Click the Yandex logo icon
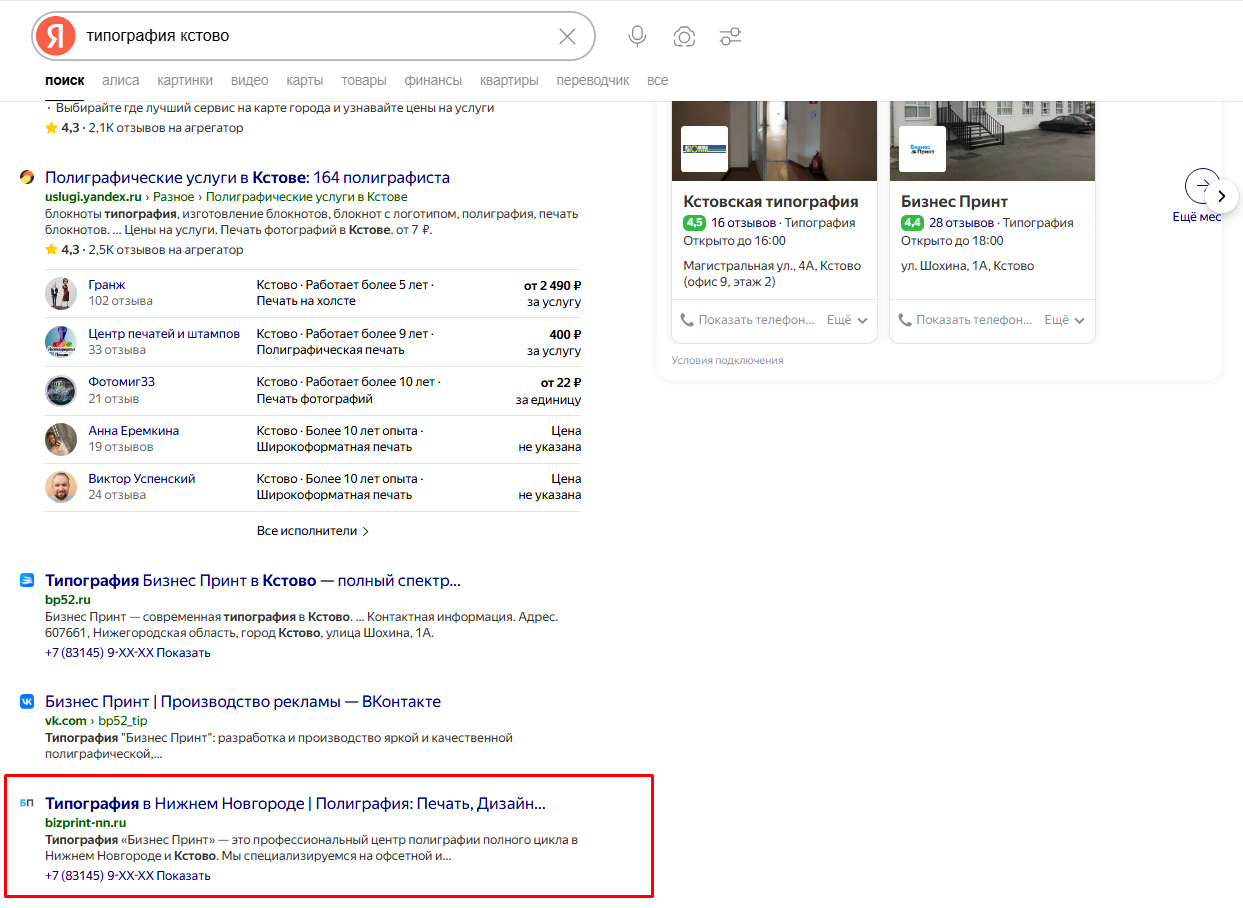The height and width of the screenshot is (908, 1243). click(x=56, y=36)
